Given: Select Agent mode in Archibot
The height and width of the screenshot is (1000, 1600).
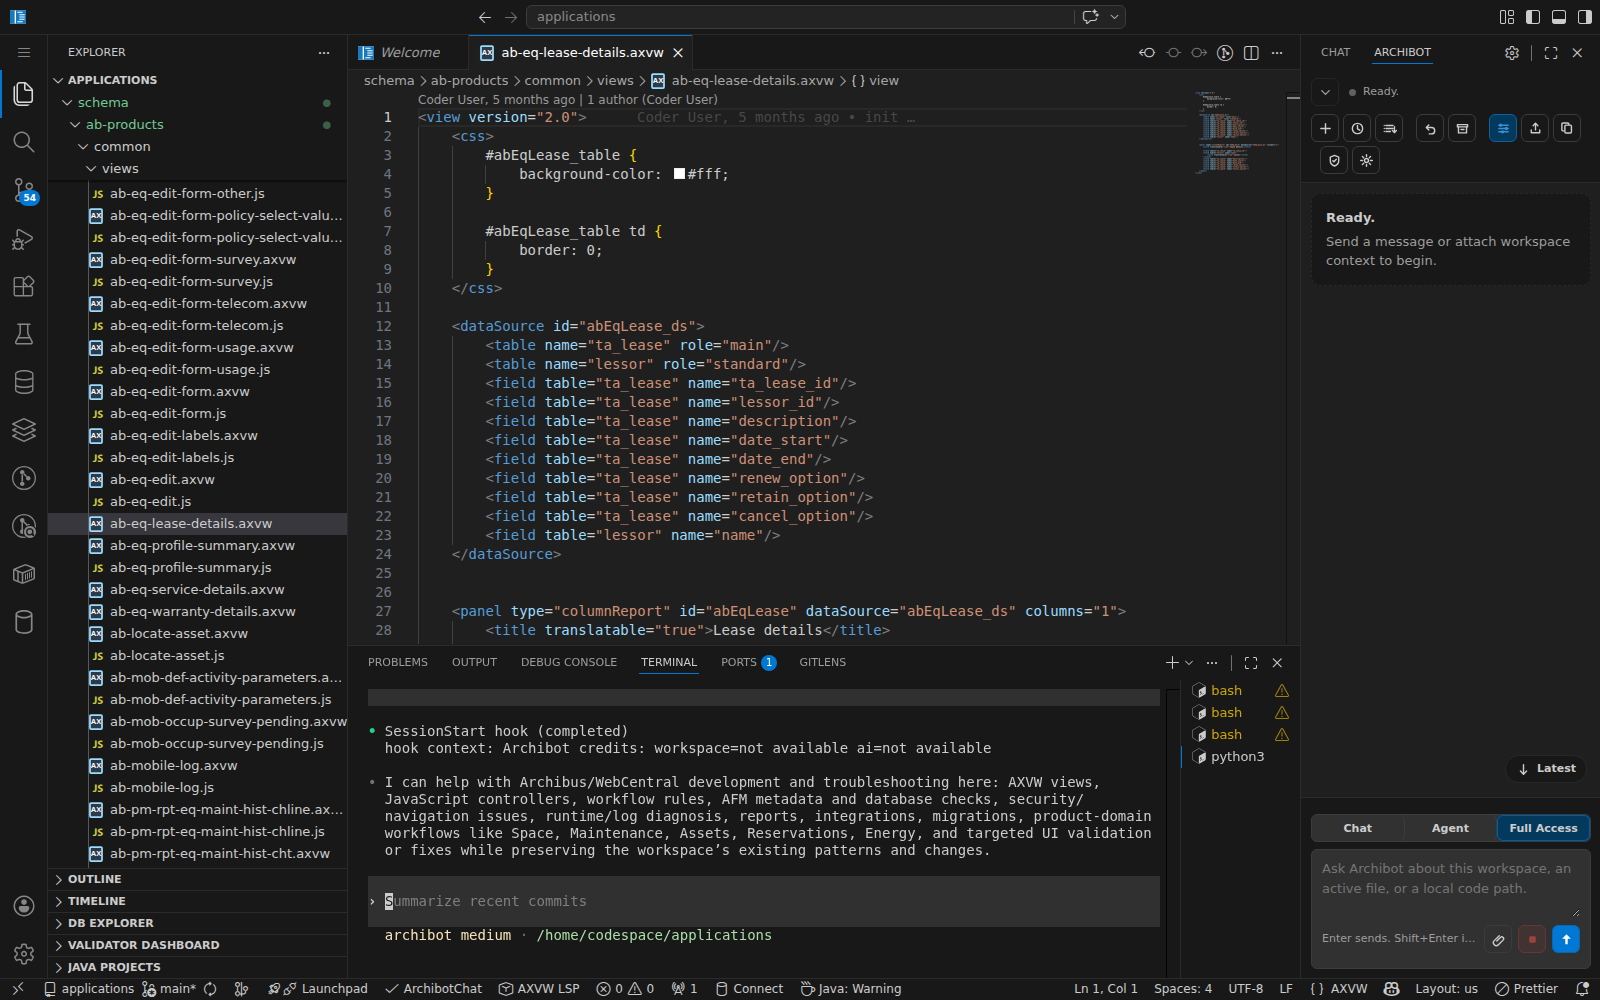Looking at the screenshot, I should coord(1450,828).
